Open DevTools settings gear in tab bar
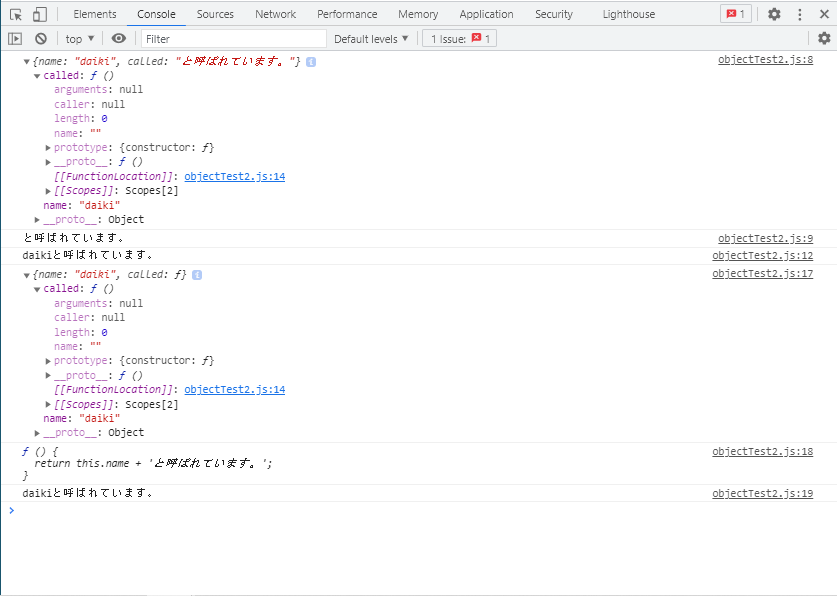Screen dimensions: 837x596 point(774,14)
